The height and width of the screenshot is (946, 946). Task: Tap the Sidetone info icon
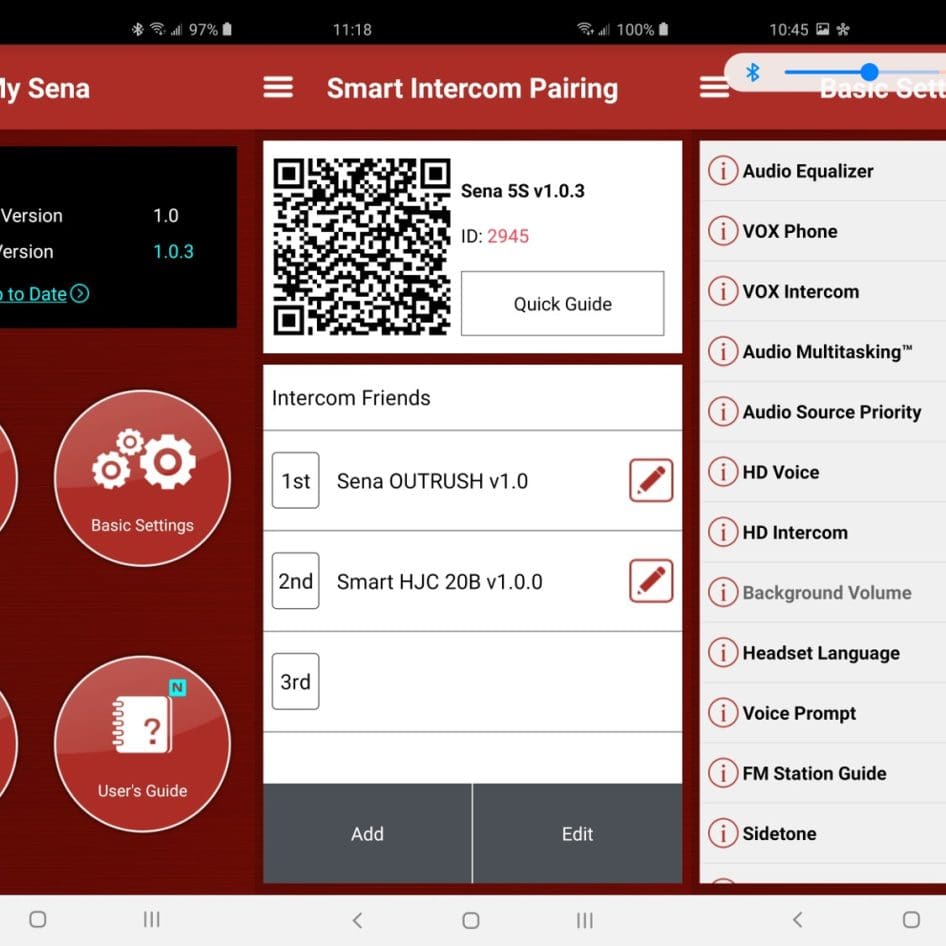pos(723,833)
